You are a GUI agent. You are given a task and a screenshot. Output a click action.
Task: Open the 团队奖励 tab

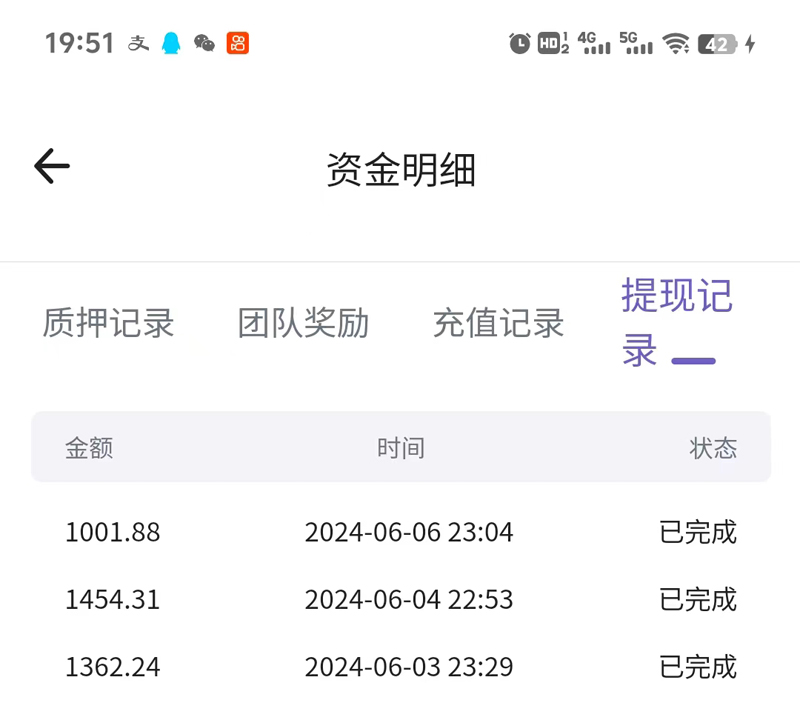(303, 323)
